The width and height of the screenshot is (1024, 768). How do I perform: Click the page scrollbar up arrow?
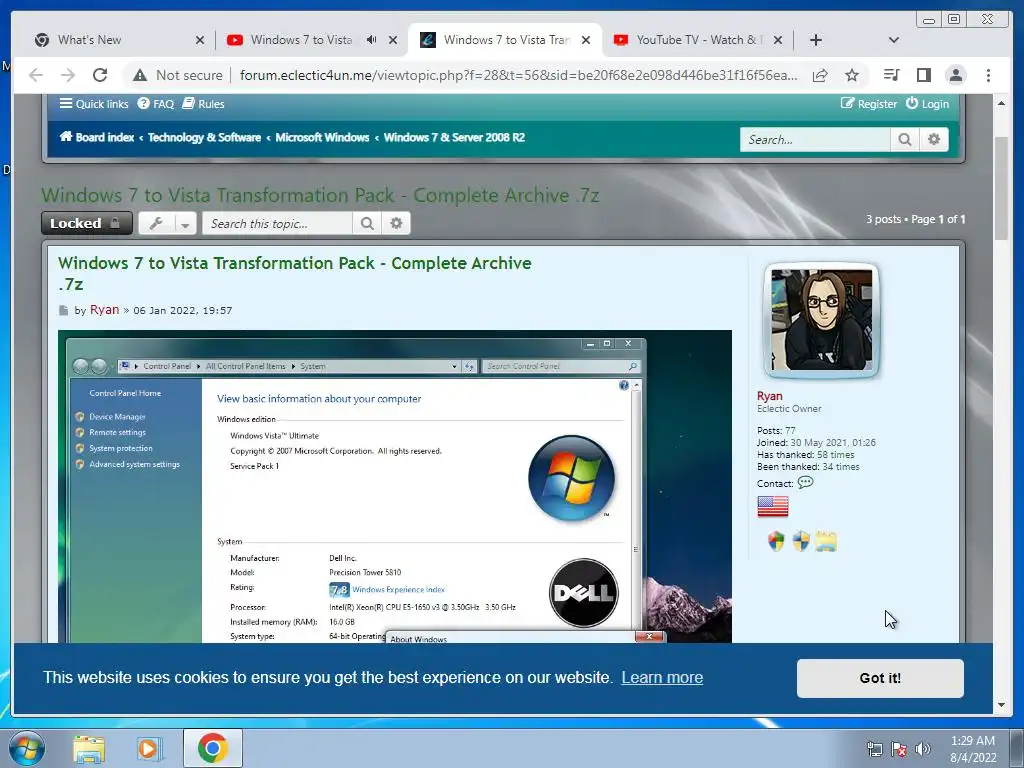pyautogui.click(x=1002, y=103)
